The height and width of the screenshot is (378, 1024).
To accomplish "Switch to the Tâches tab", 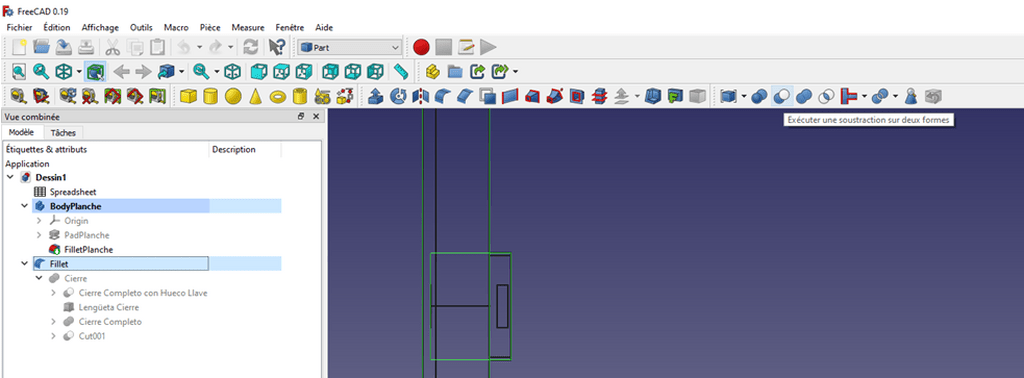I will [x=63, y=133].
